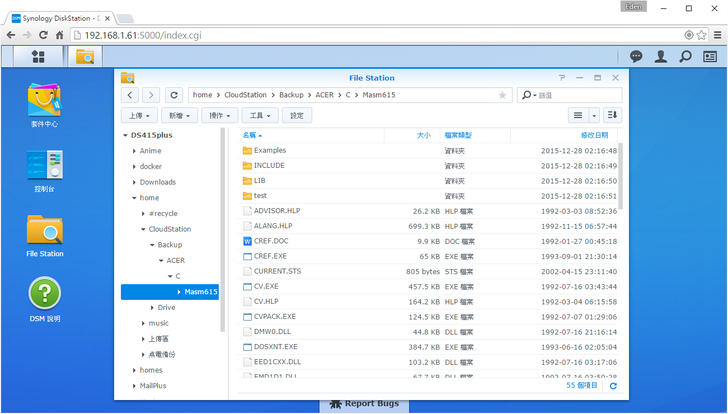Refresh the File Station folder view

click(176, 95)
